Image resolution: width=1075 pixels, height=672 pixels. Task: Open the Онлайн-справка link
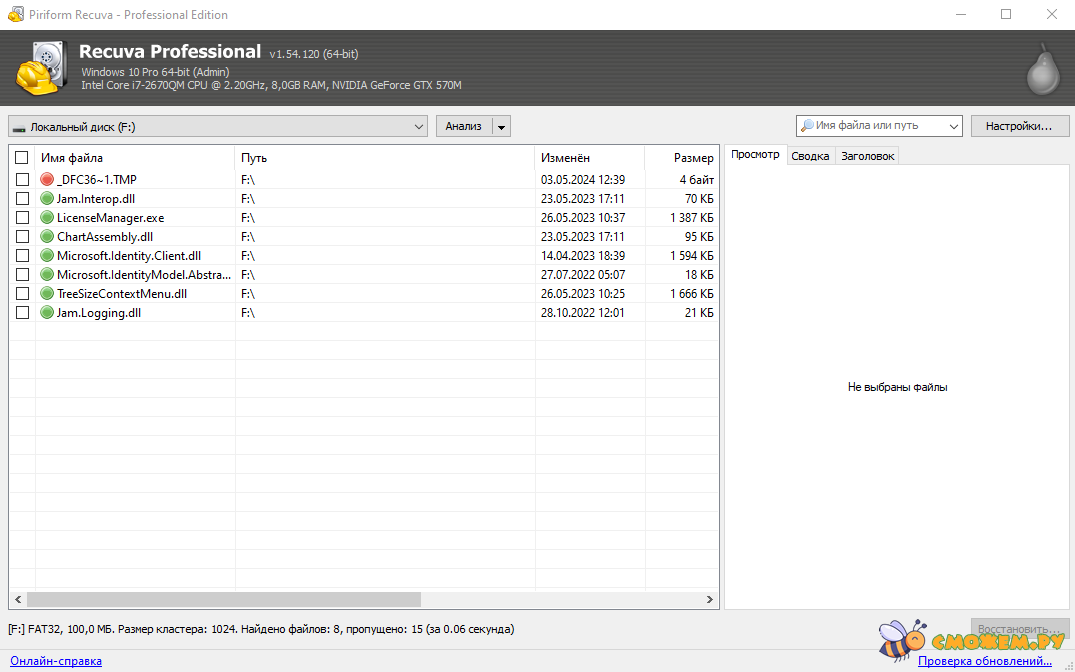click(56, 661)
